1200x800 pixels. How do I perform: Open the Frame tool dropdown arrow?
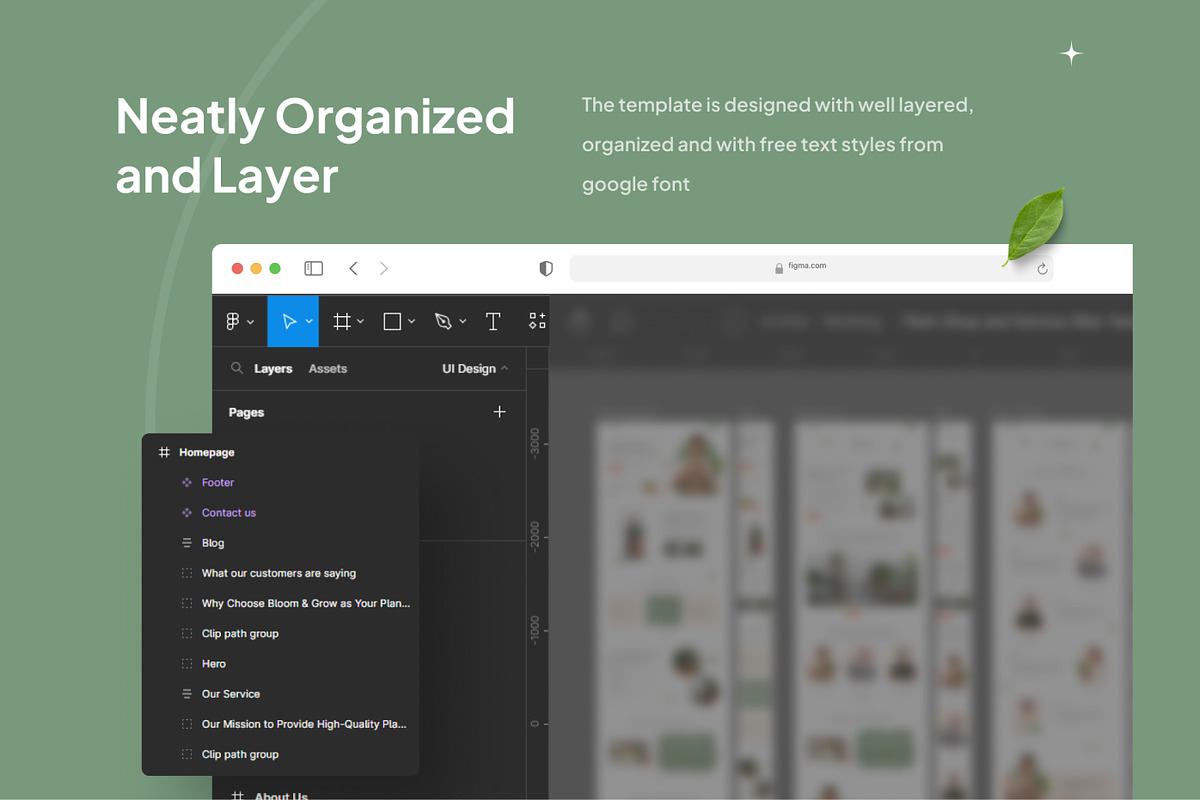(360, 322)
